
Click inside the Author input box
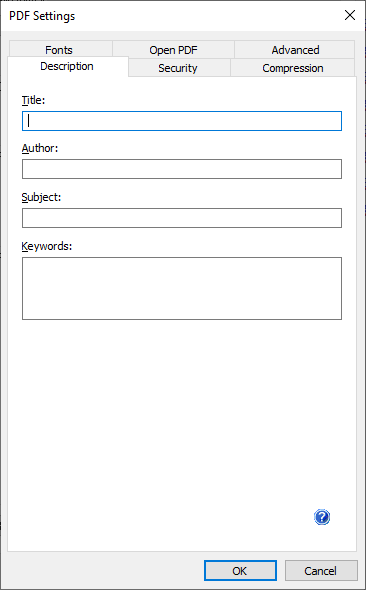click(182, 169)
